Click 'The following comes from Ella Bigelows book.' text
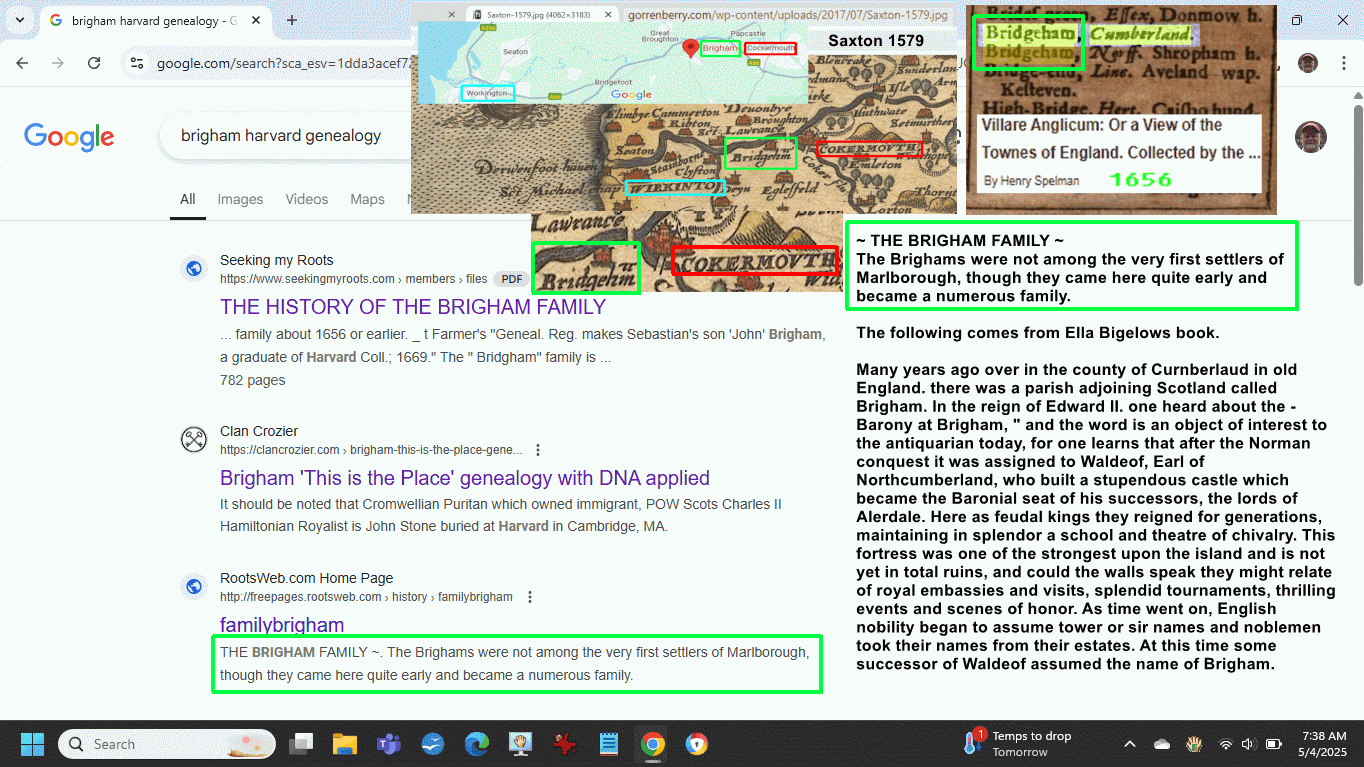The height and width of the screenshot is (767, 1364). click(1038, 333)
